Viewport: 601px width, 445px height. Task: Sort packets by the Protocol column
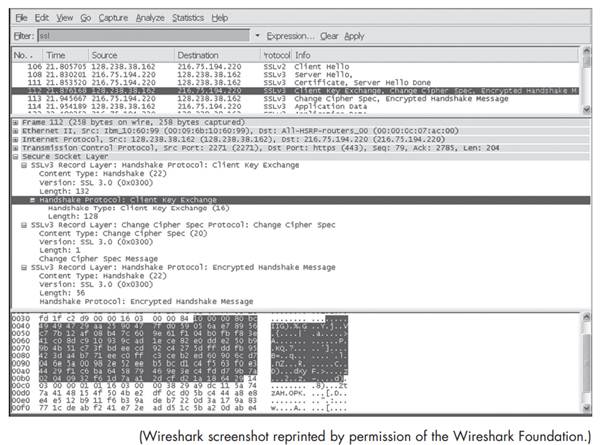point(277,55)
